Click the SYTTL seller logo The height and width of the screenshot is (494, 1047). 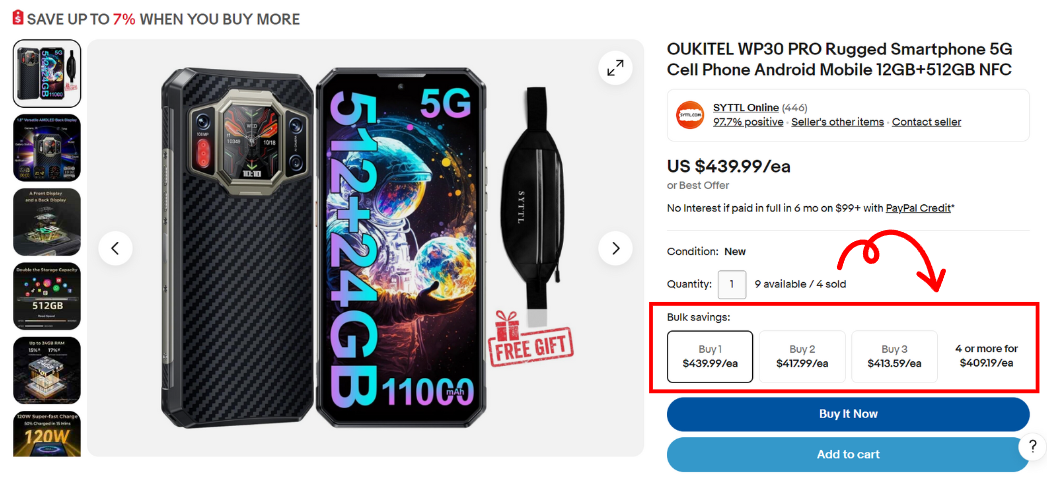[x=690, y=115]
